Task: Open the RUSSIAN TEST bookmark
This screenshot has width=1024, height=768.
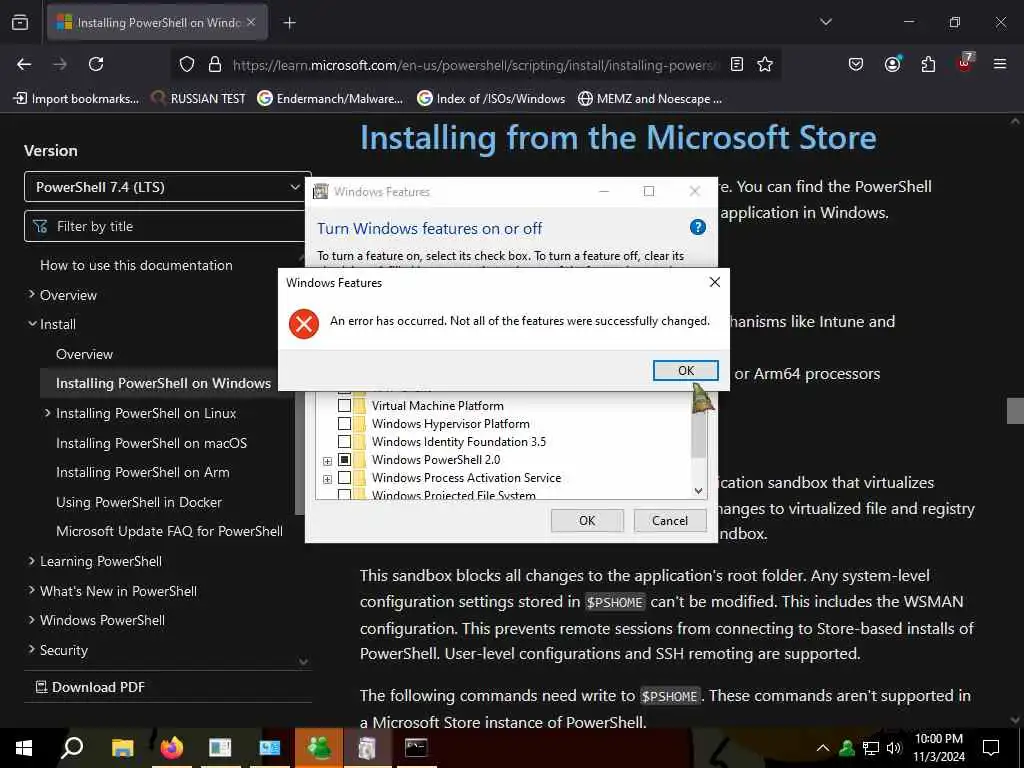Action: pos(199,99)
